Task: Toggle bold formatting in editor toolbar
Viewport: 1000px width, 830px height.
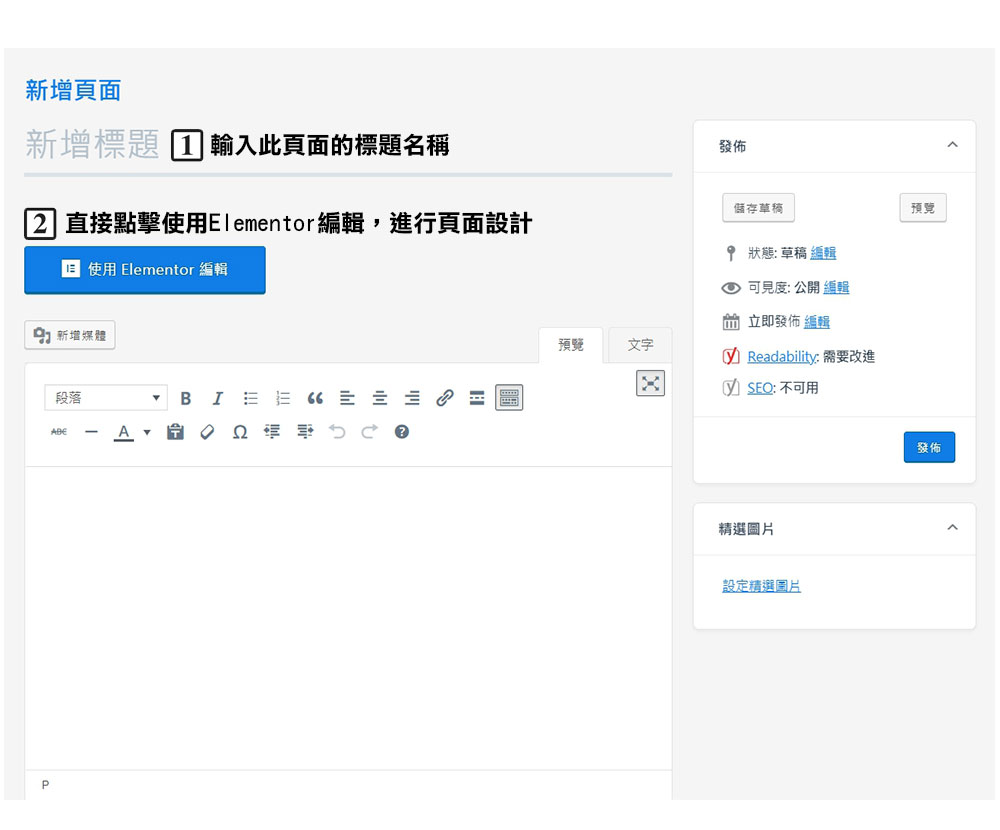Action: pyautogui.click(x=185, y=398)
